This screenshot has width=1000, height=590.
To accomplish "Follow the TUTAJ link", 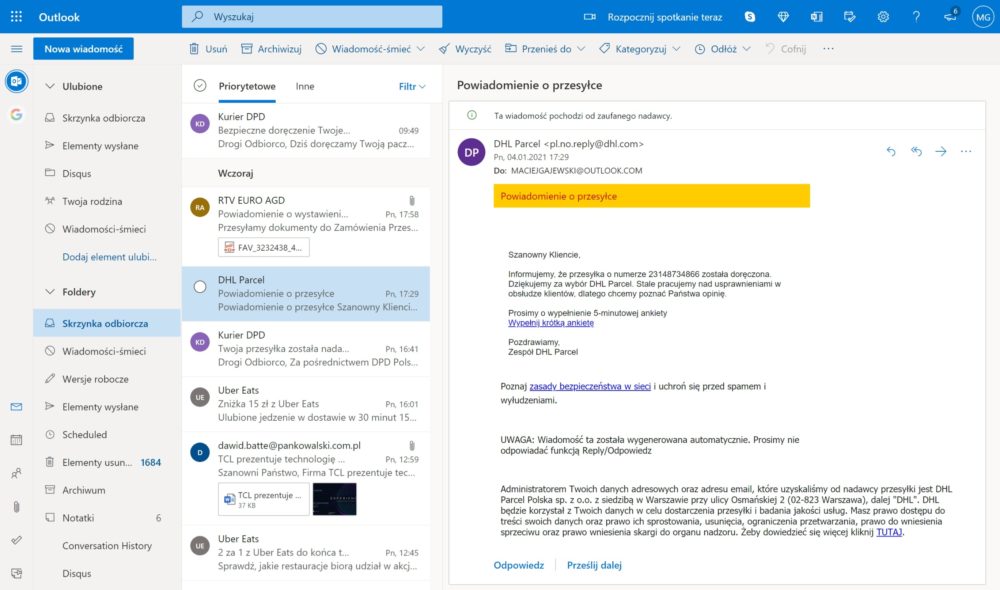I will point(889,532).
